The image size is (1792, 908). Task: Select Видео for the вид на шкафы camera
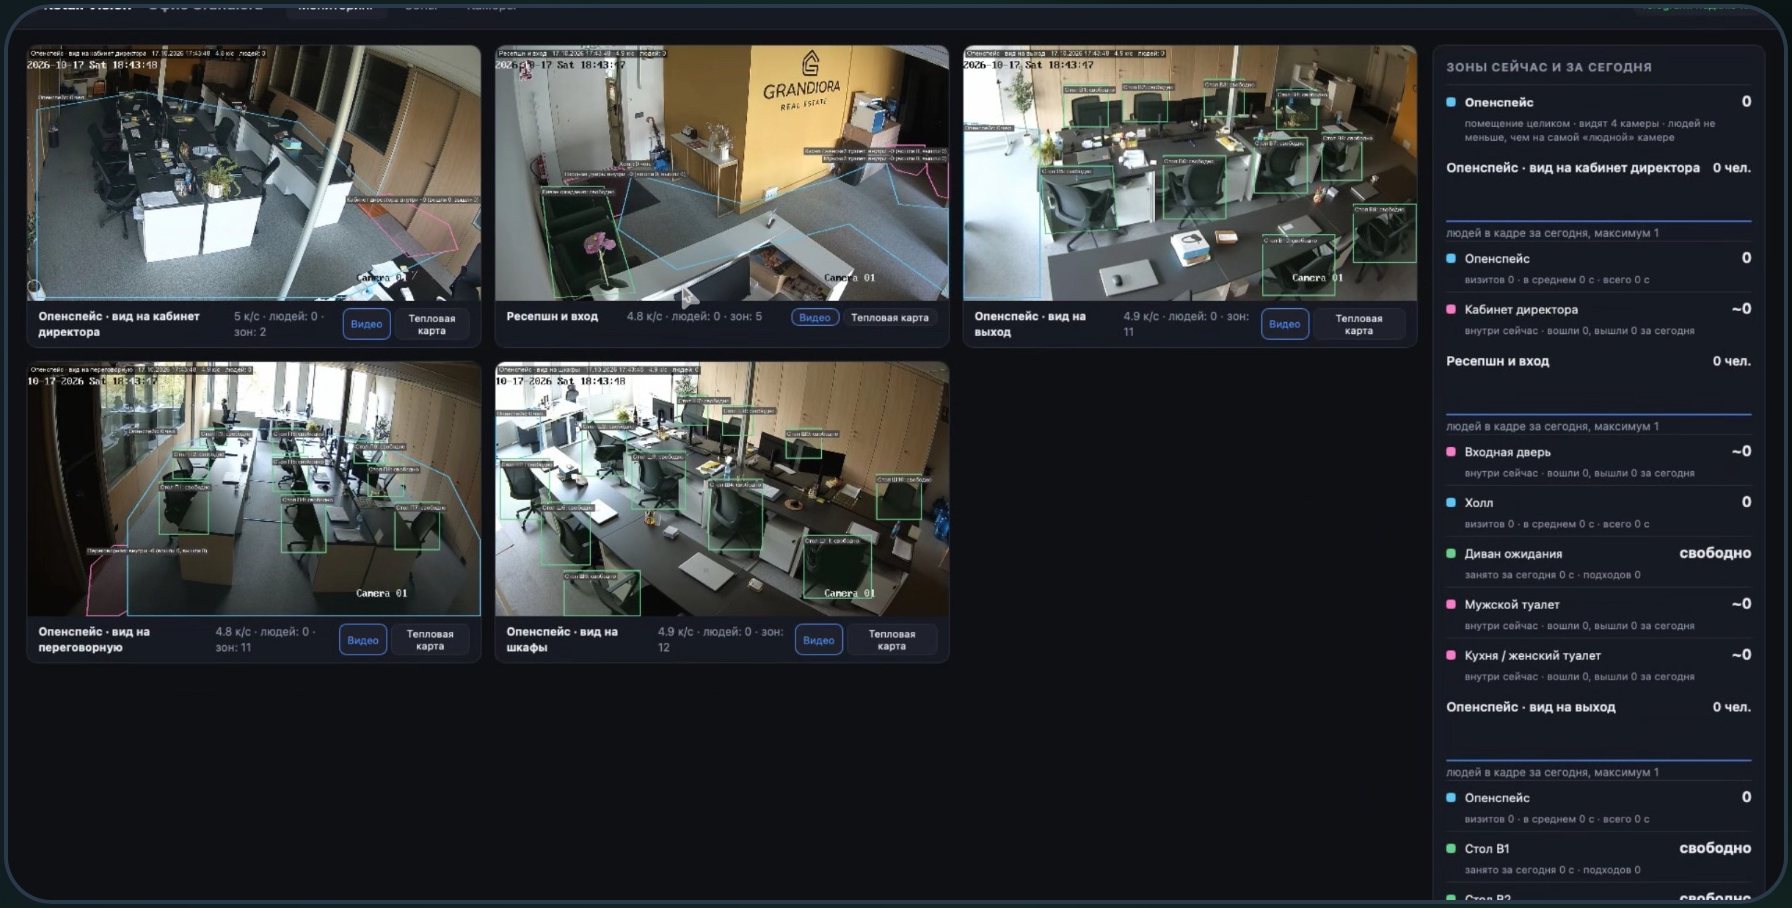[x=818, y=640]
